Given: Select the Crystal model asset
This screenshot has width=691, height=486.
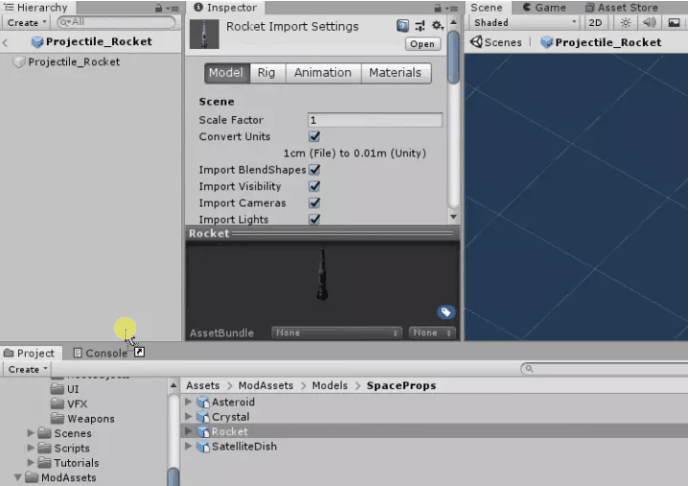Looking at the screenshot, I should tap(223, 417).
